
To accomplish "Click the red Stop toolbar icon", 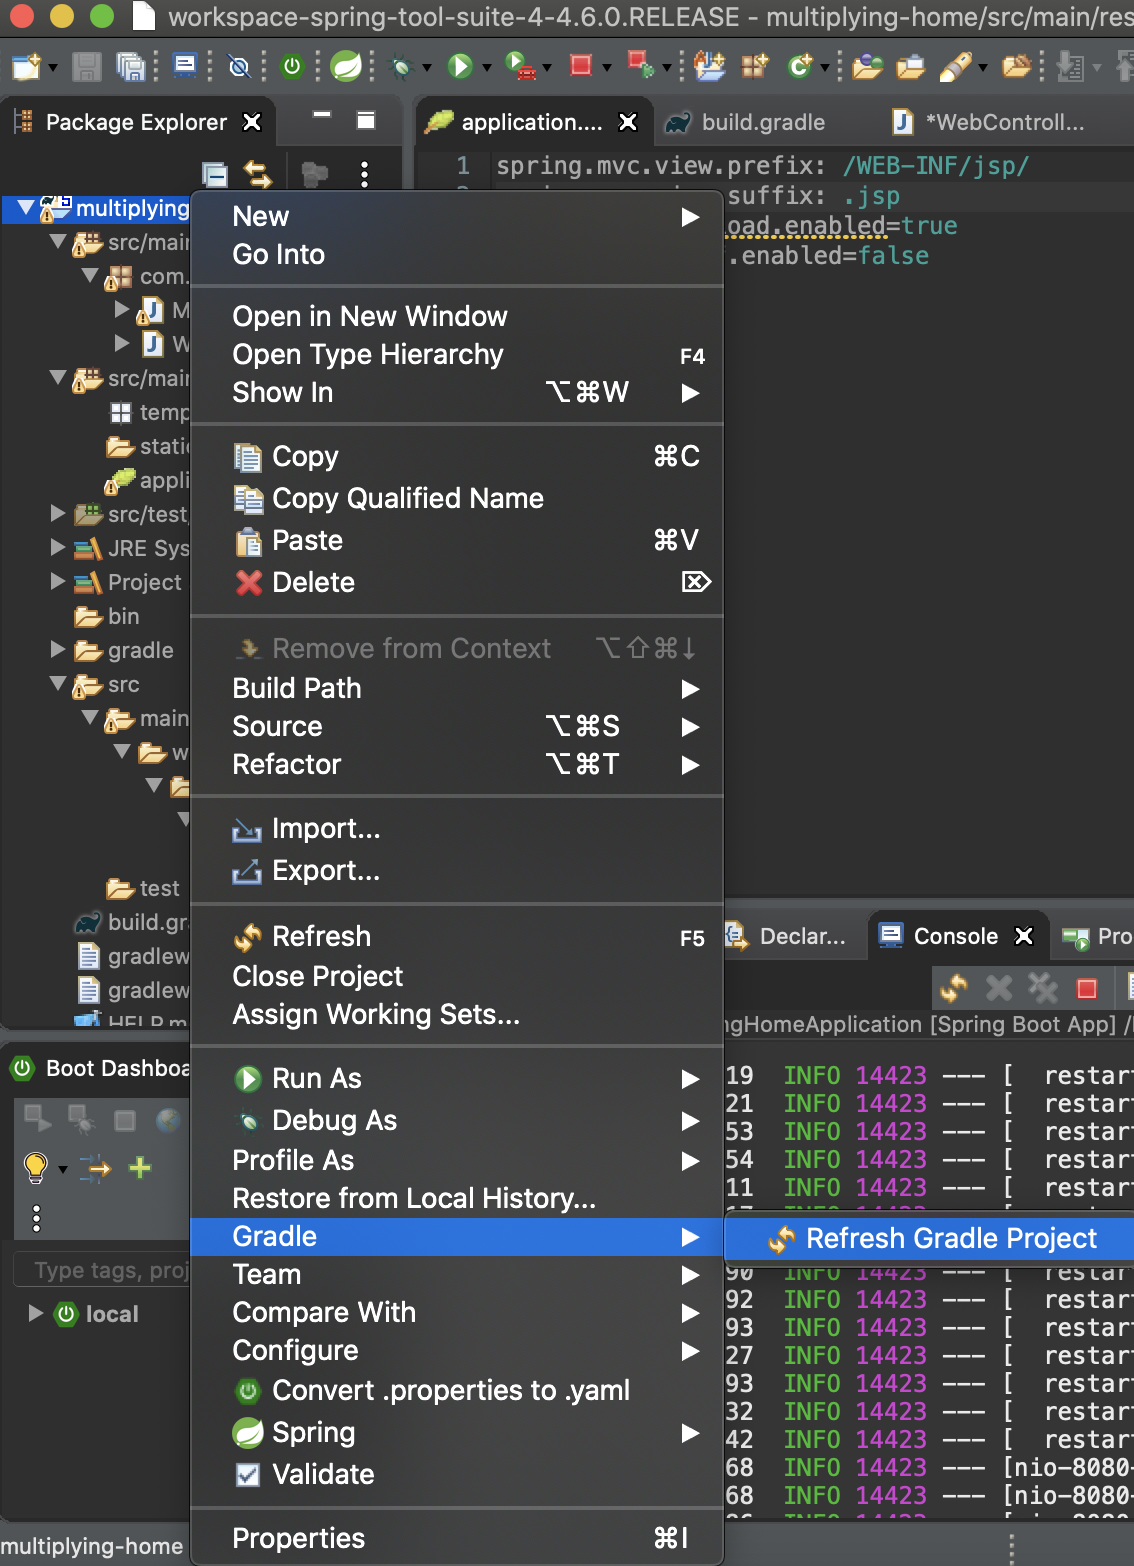I will 580,66.
